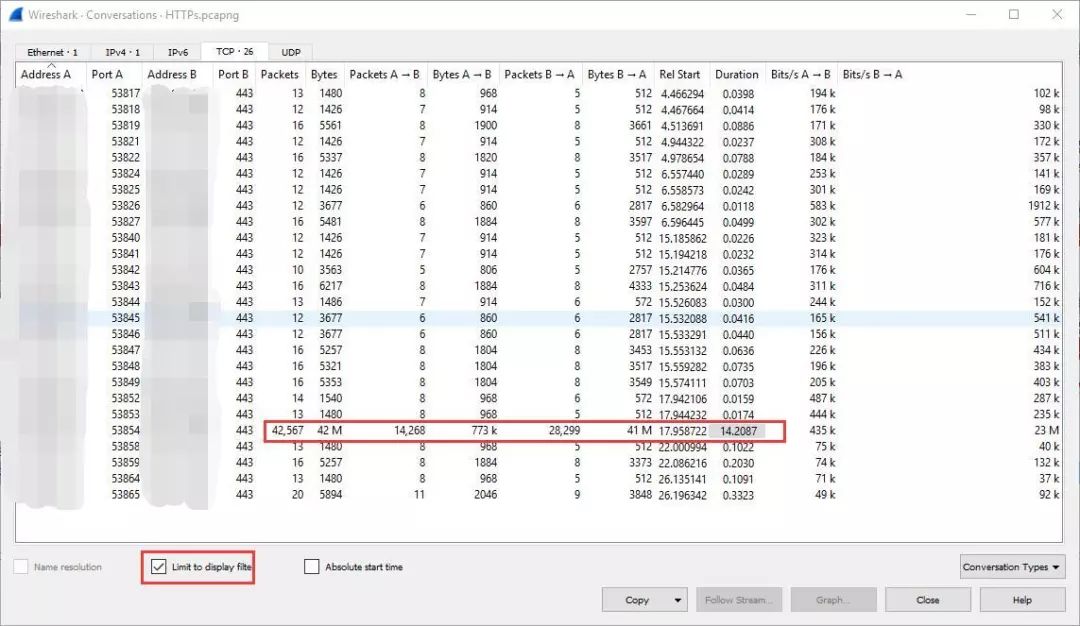Sort by Bytes B → A header
Screen dimensions: 1080x626
pos(617,74)
